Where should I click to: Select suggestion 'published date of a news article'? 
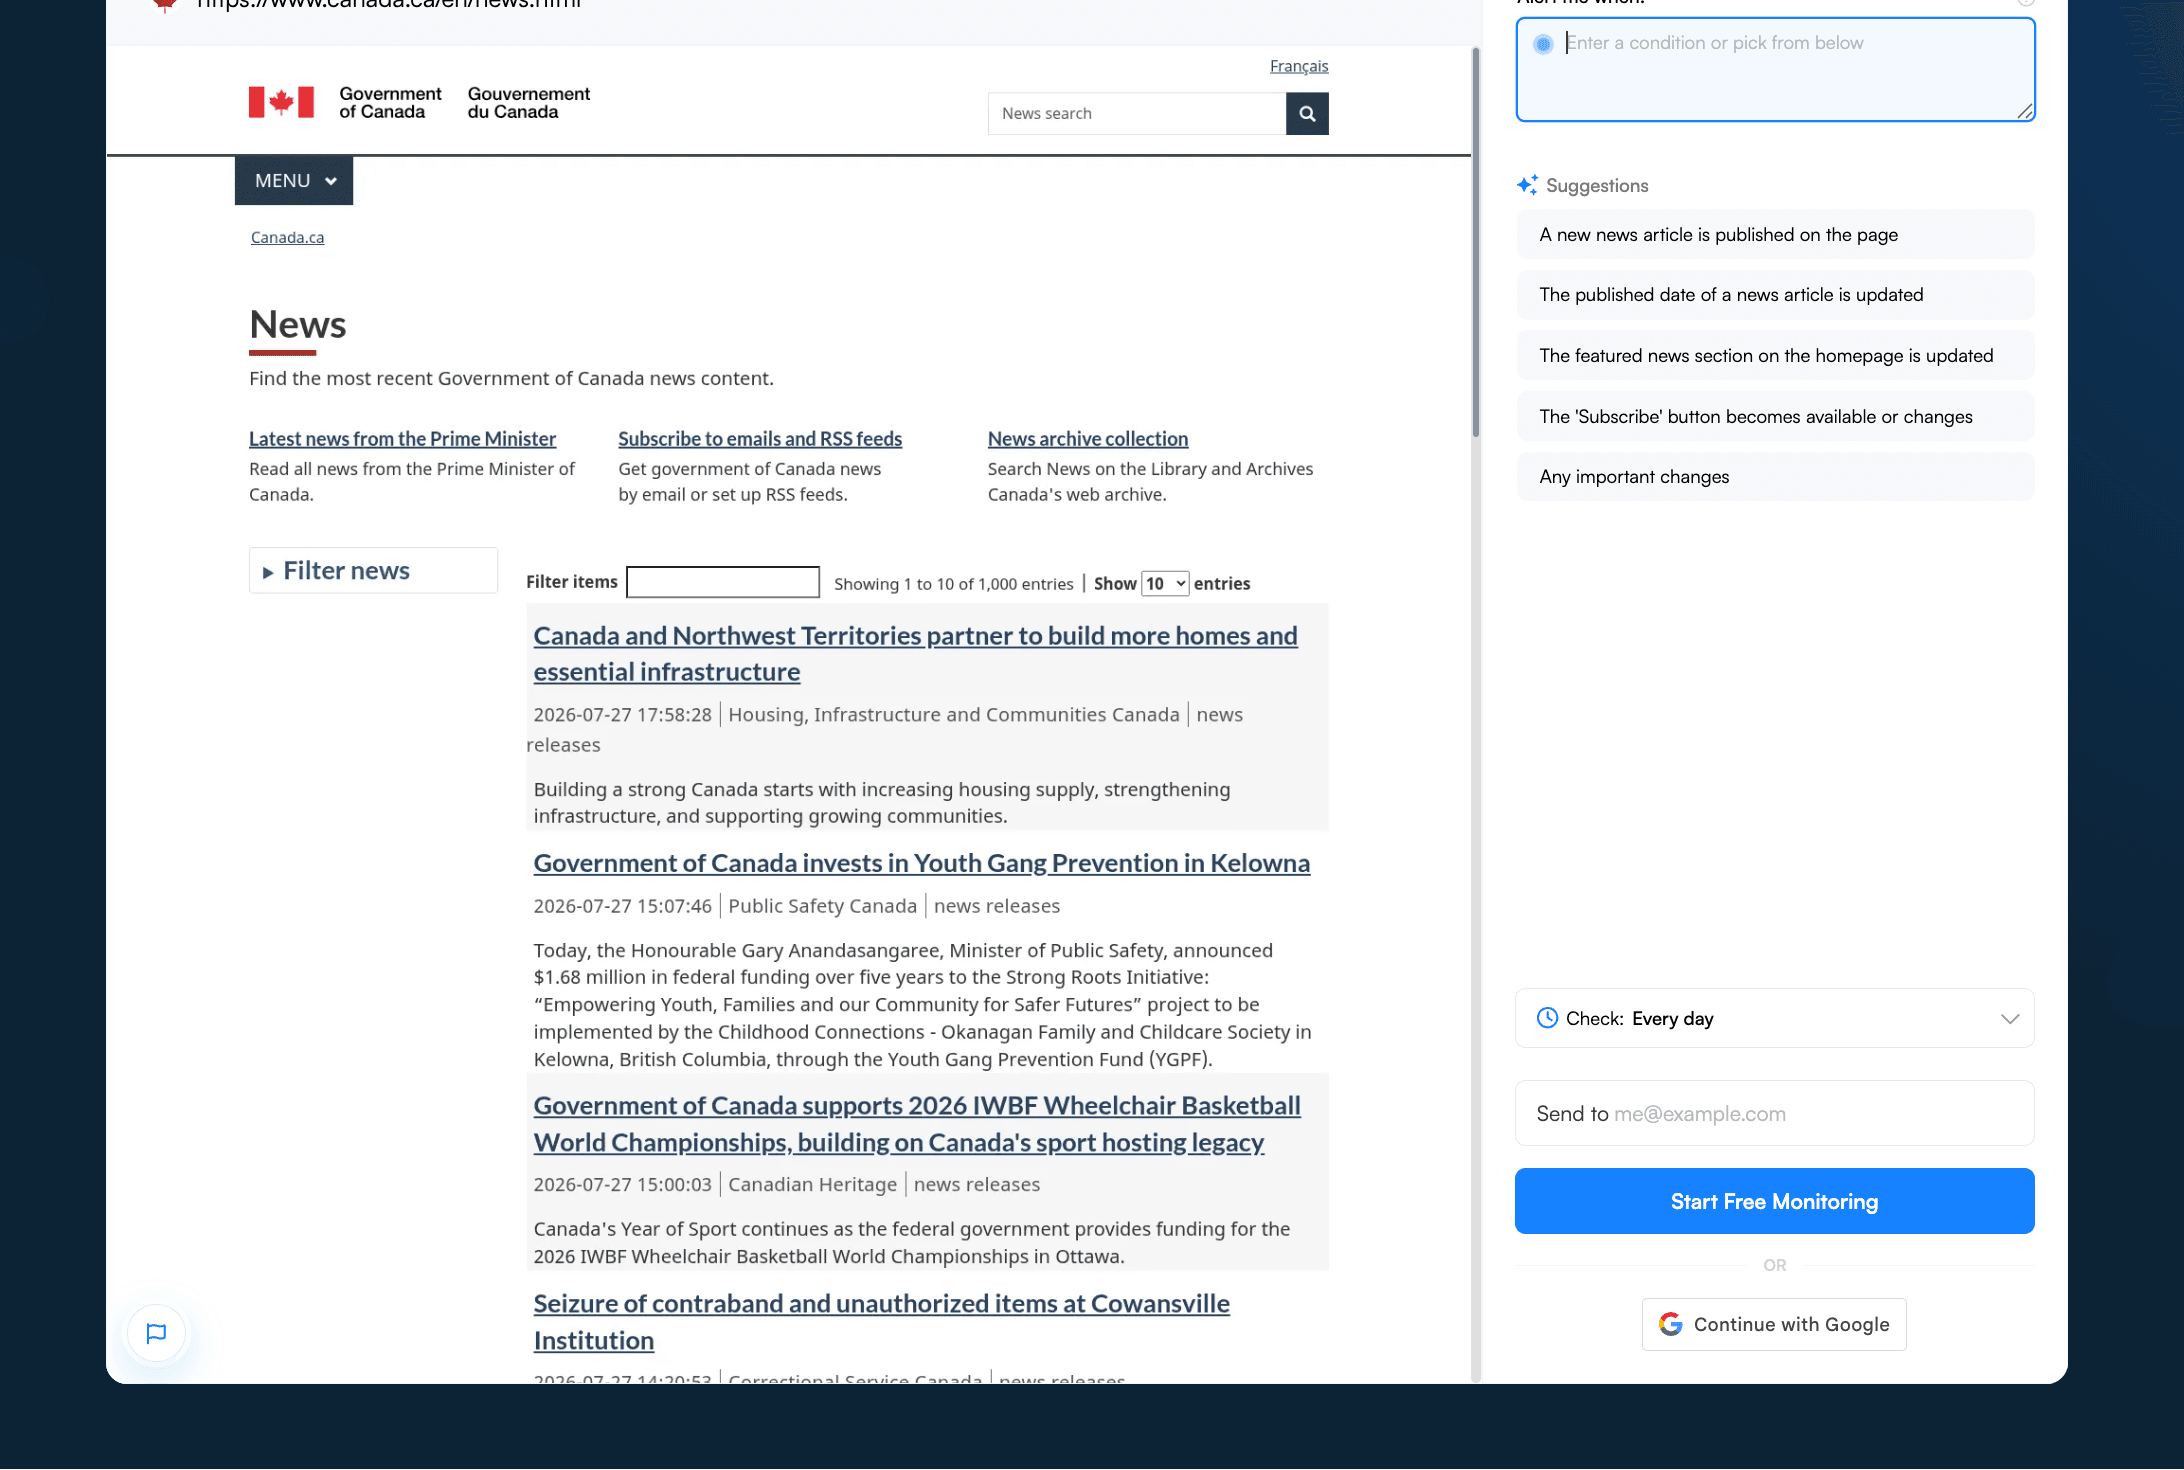1774,295
